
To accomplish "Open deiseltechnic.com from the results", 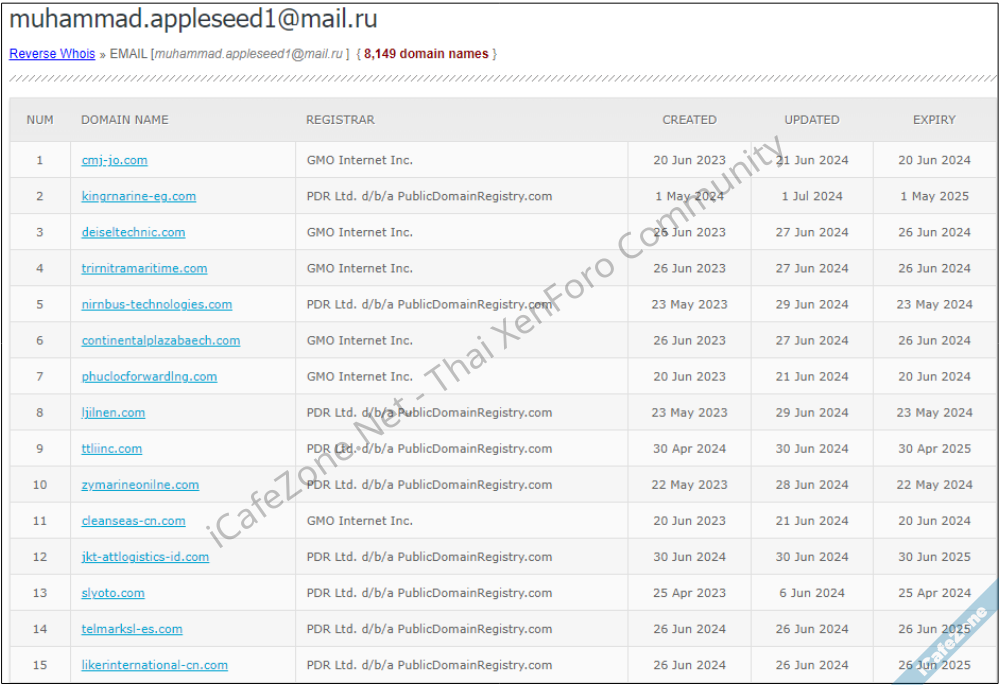I will [133, 232].
